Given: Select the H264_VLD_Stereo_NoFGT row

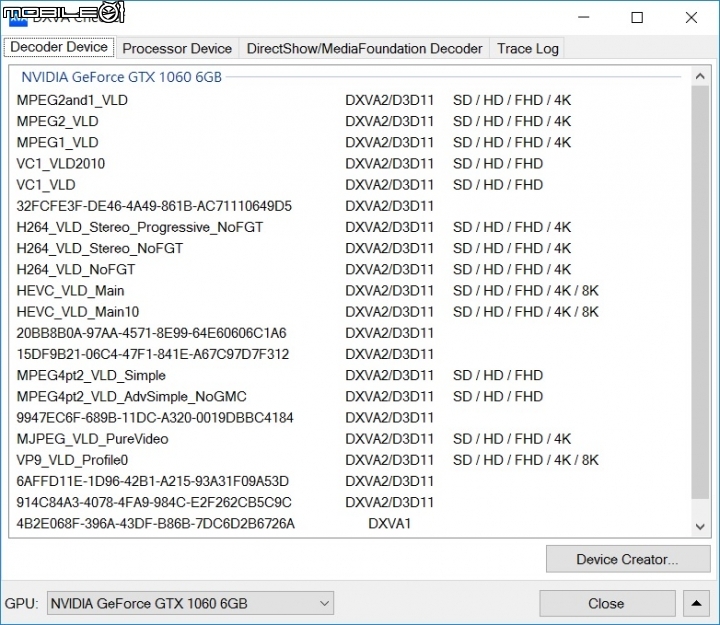Looking at the screenshot, I should (349, 248).
